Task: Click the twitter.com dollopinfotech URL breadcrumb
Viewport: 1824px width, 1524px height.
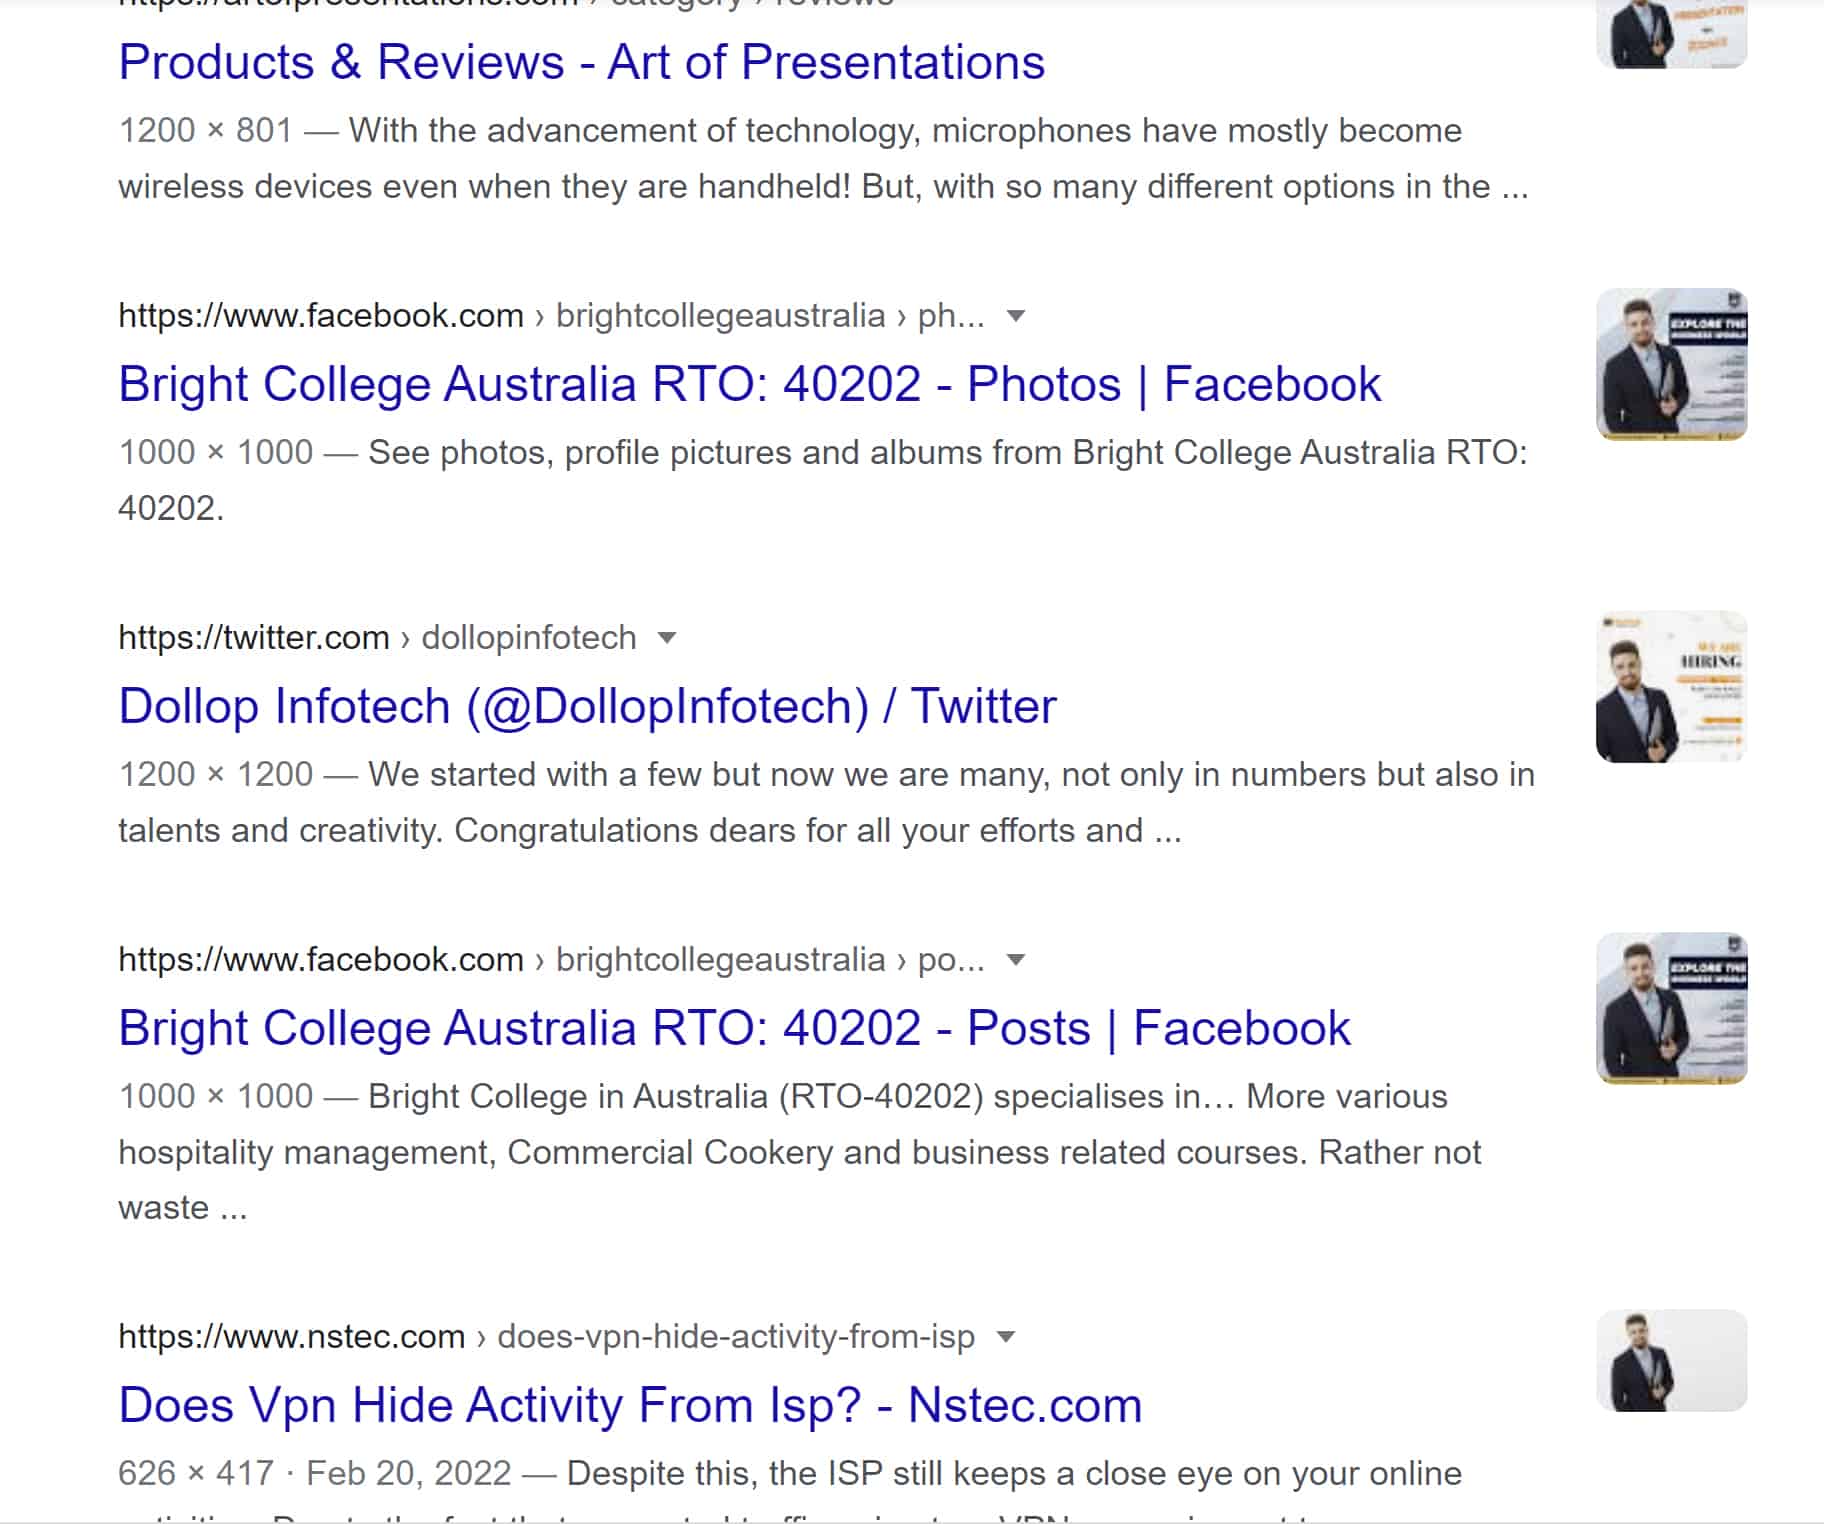Action: [377, 638]
